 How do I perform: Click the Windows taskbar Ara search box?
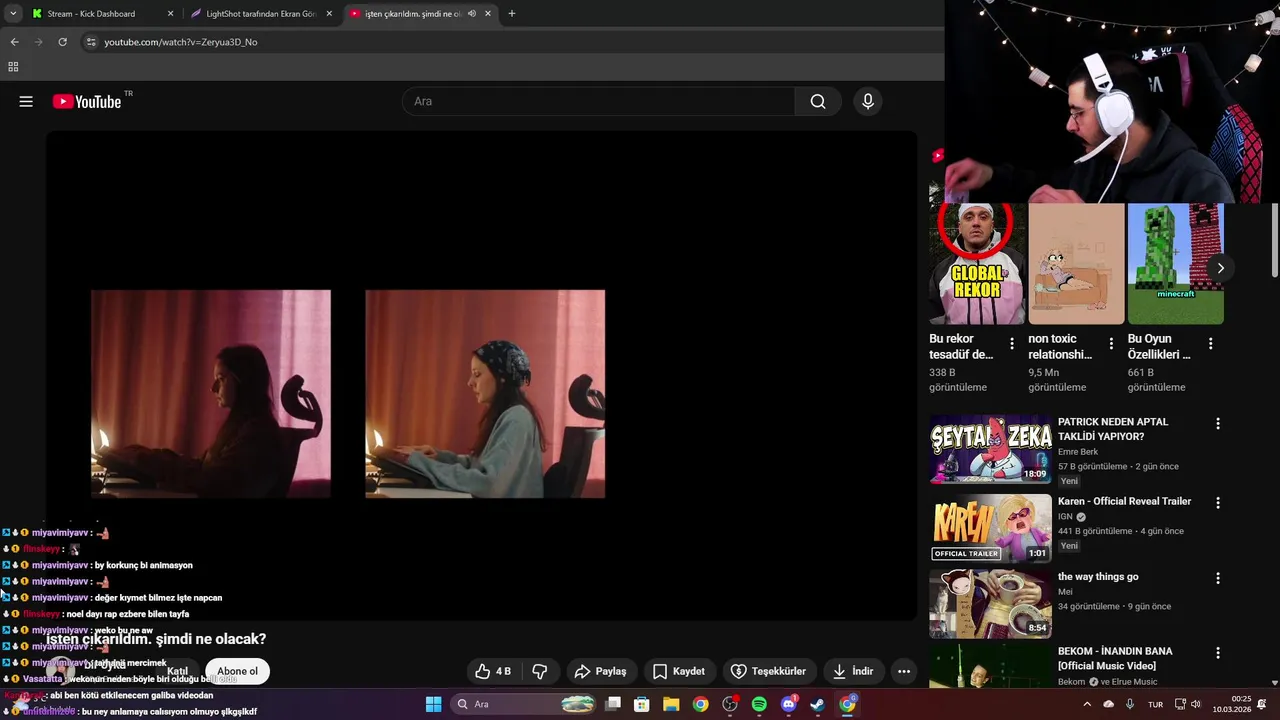pyautogui.click(x=524, y=704)
